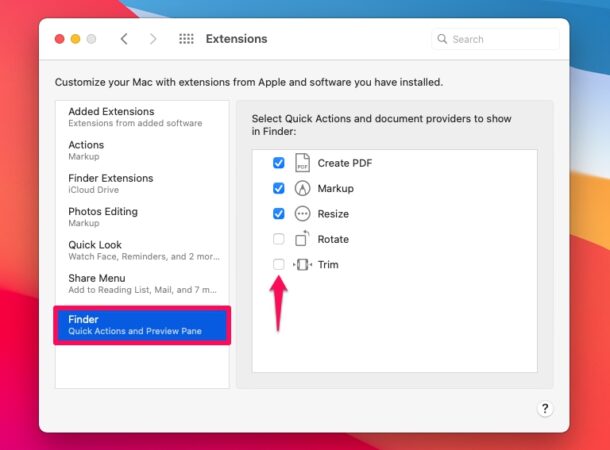Select the Actions category

click(142, 151)
